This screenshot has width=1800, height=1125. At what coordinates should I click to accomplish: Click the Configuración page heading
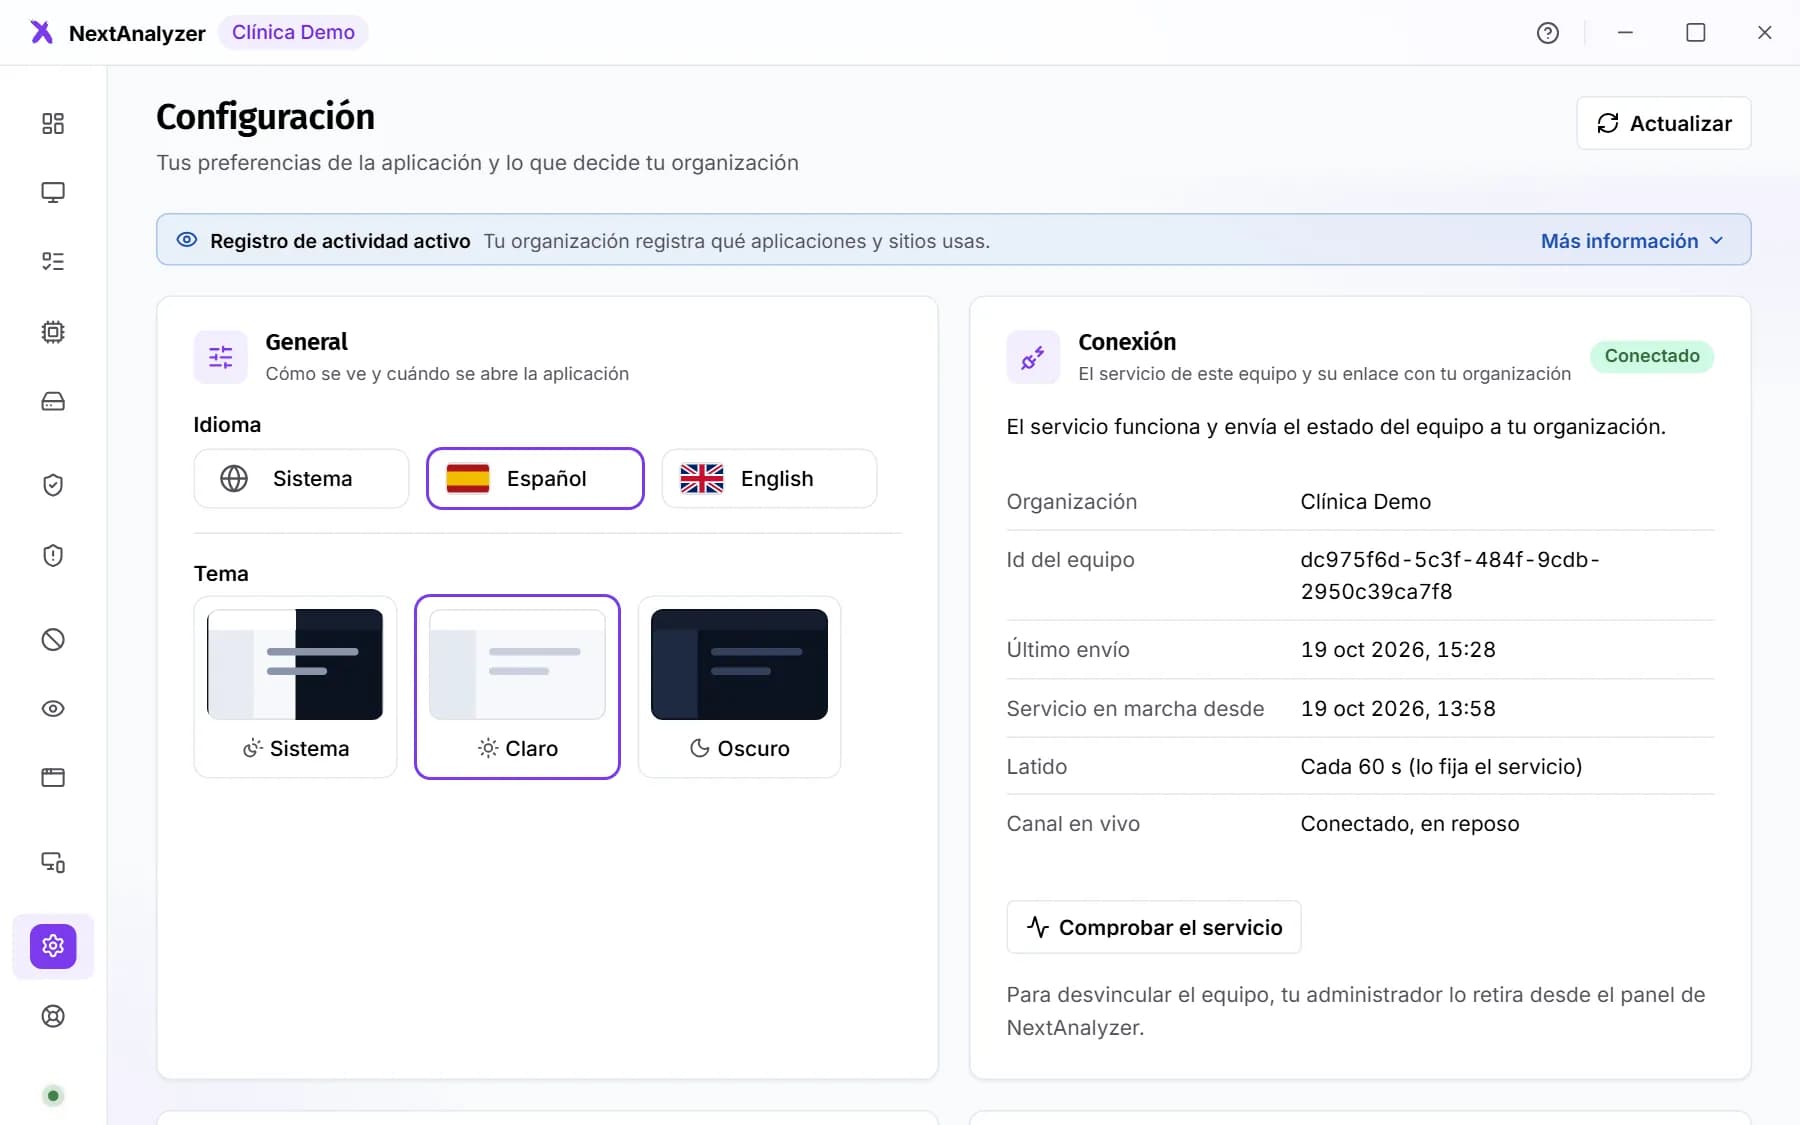pos(265,117)
